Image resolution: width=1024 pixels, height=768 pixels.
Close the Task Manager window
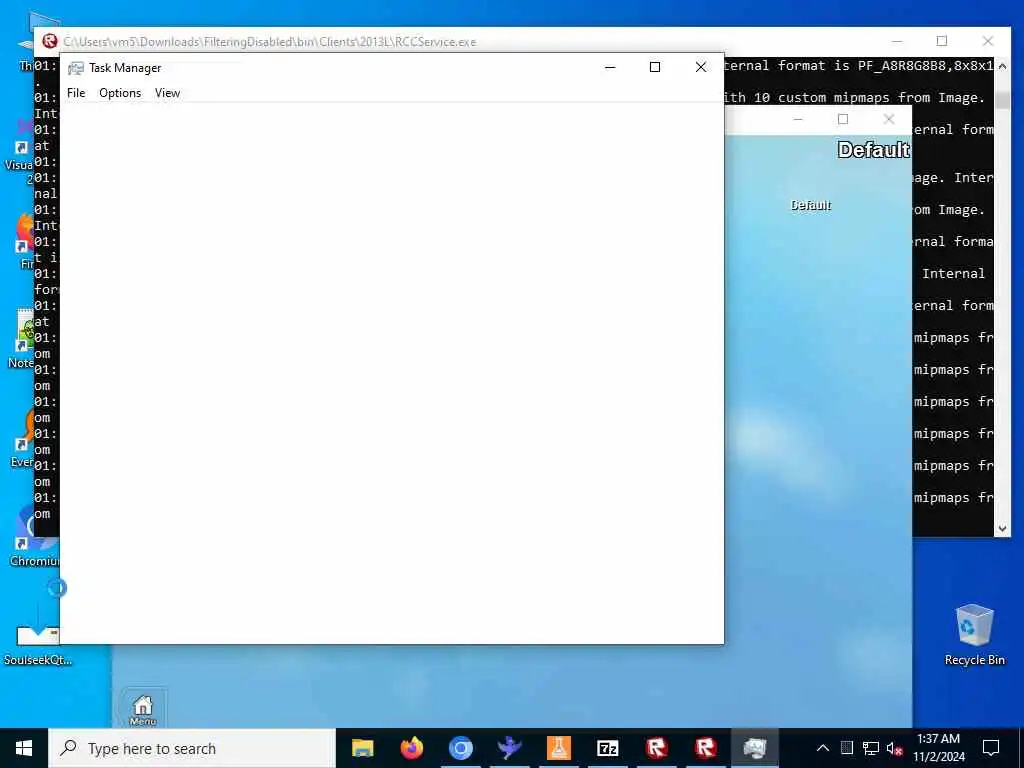[701, 67]
